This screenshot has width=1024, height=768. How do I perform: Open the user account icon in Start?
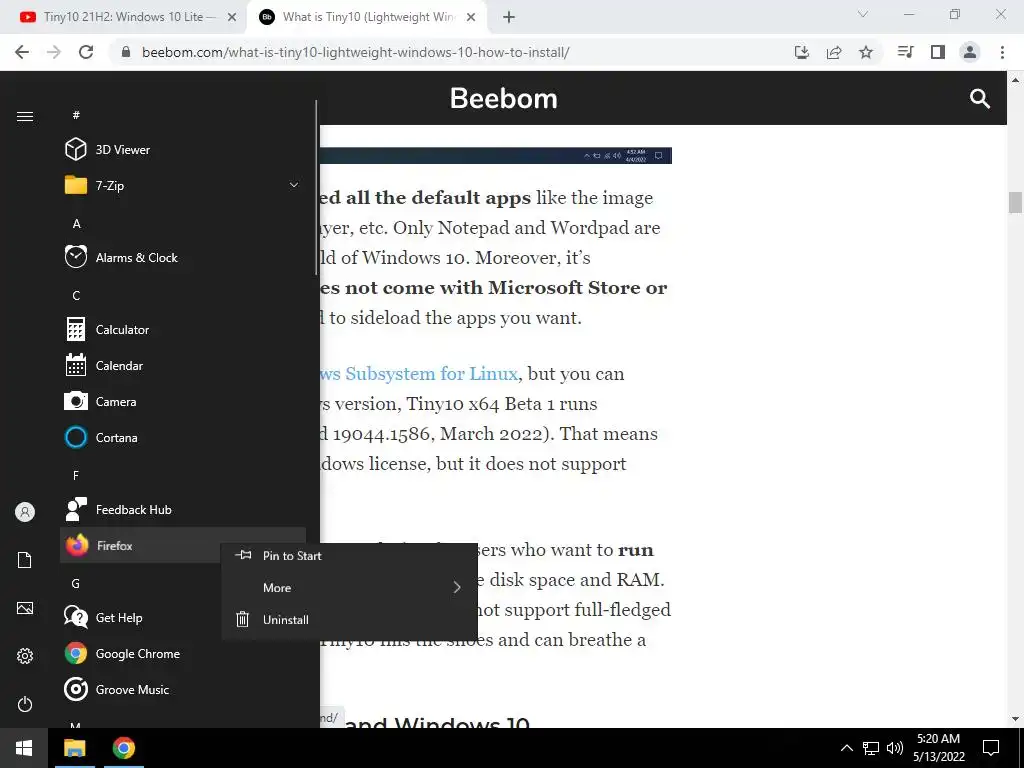click(x=25, y=512)
